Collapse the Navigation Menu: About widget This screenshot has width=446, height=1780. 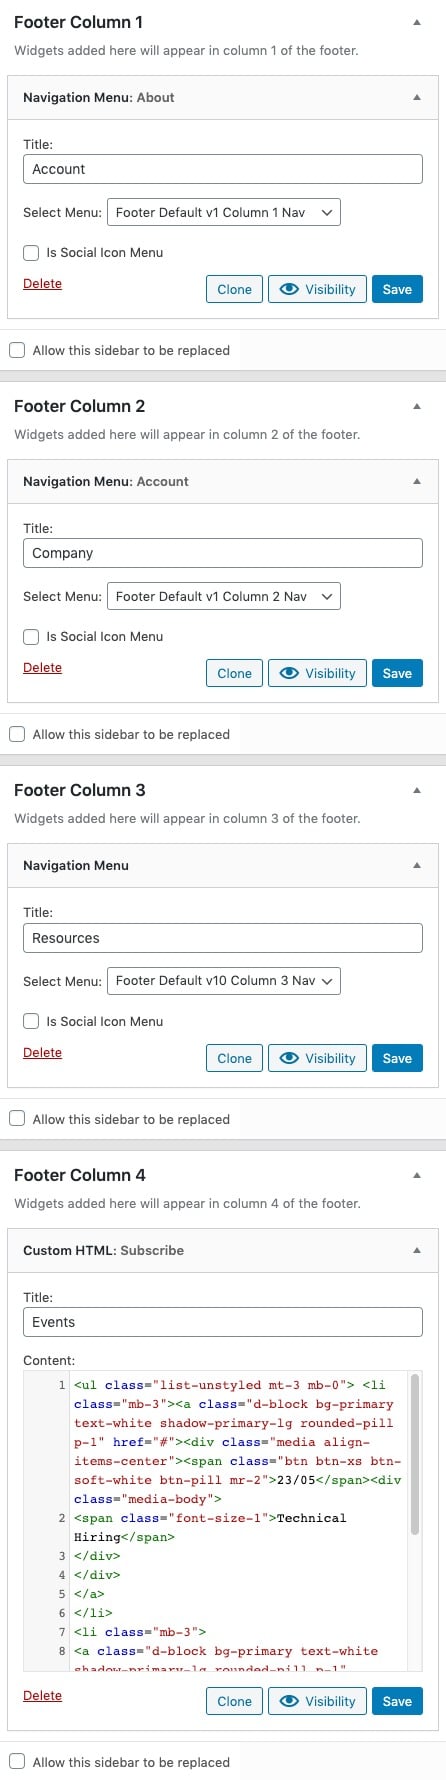[x=417, y=97]
